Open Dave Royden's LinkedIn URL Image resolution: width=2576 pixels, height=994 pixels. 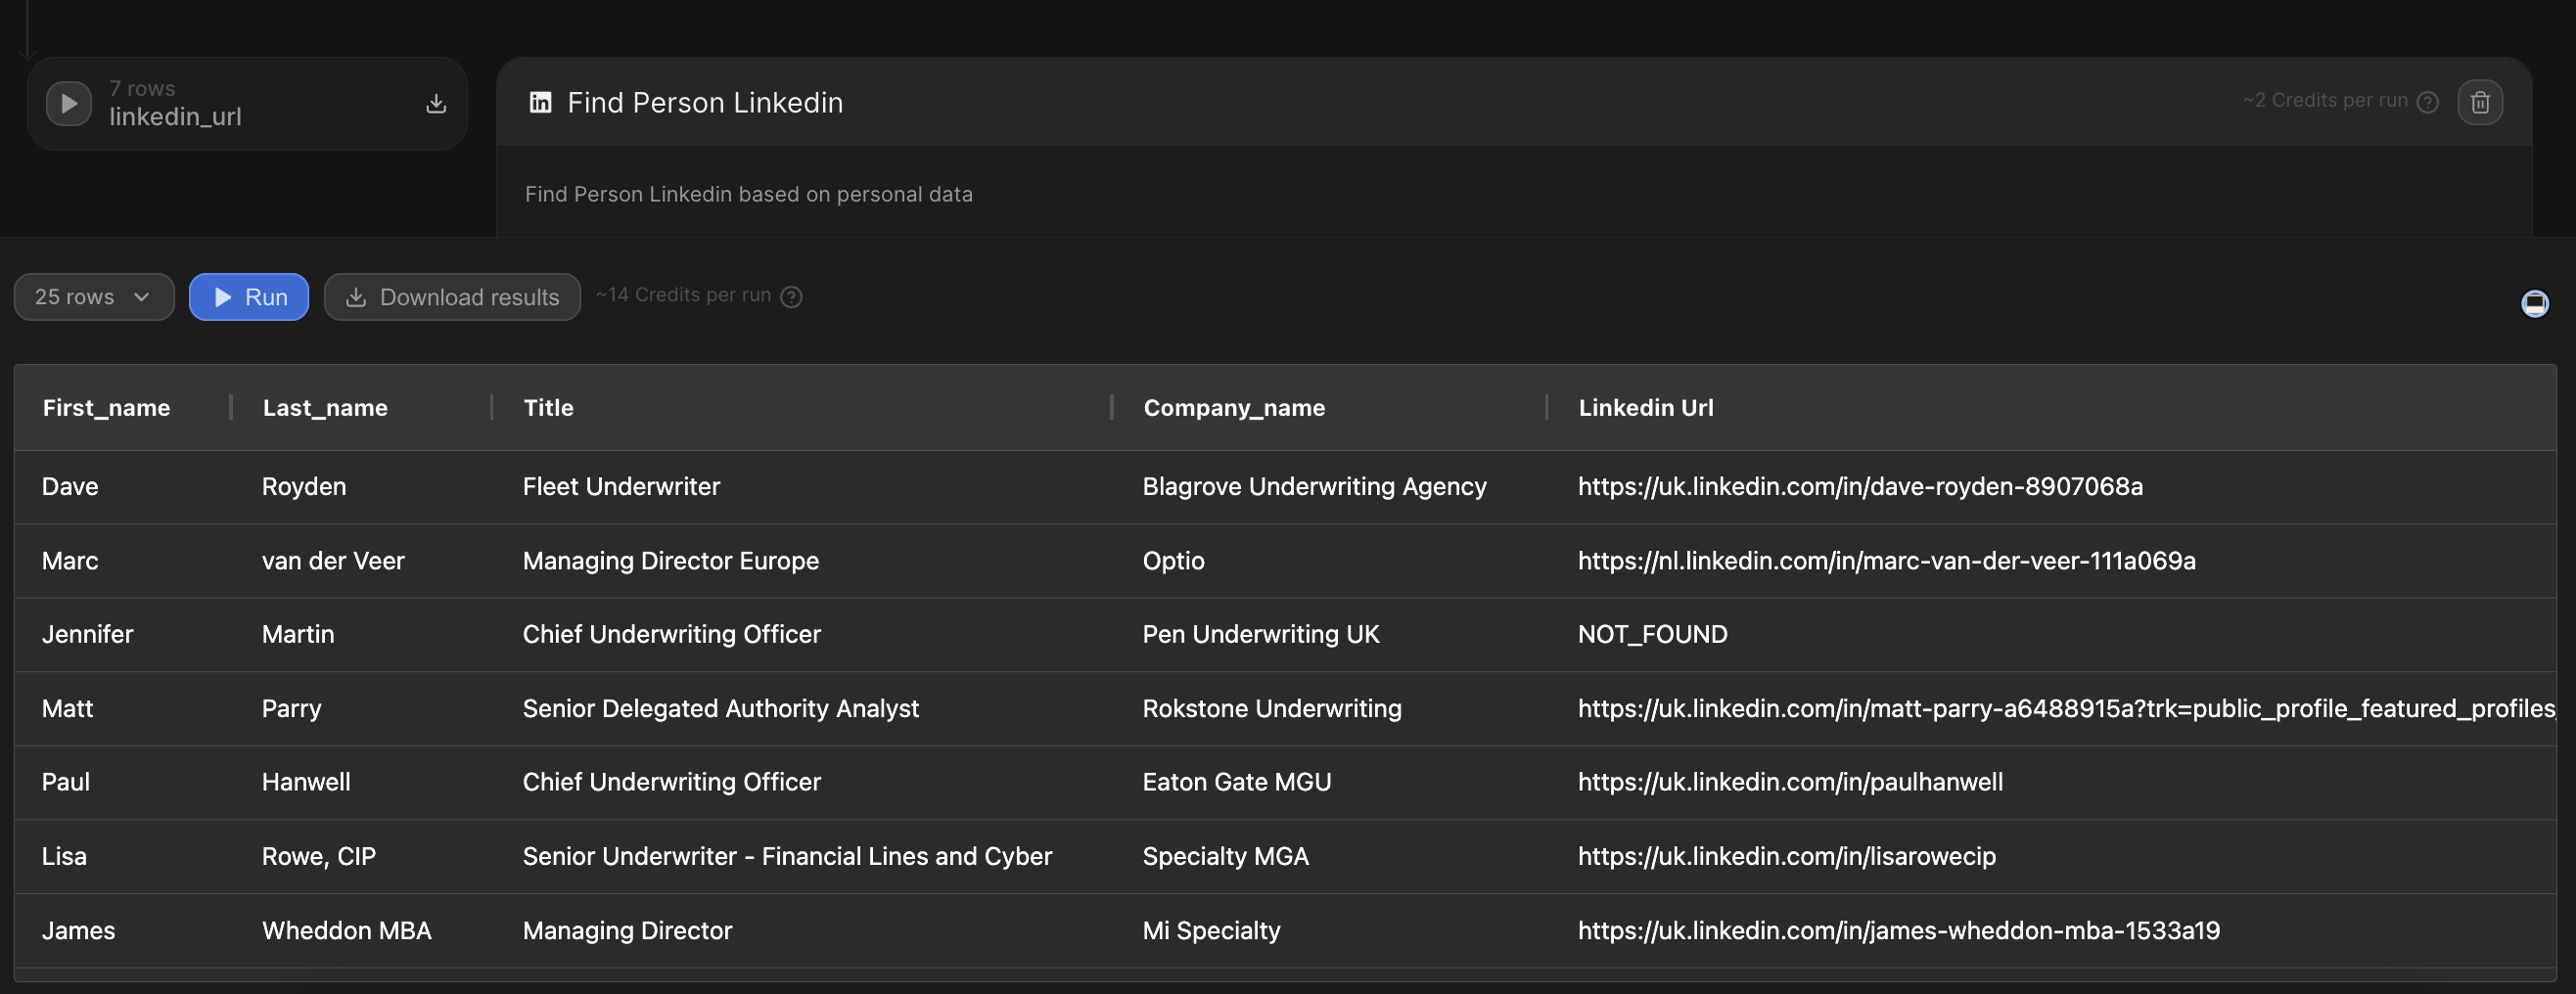[1860, 487]
